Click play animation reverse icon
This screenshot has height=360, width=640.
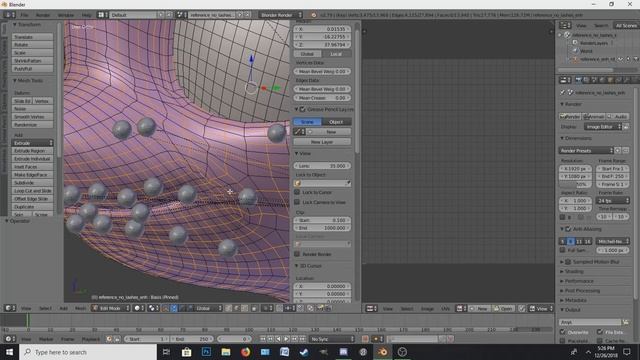coord(278,339)
